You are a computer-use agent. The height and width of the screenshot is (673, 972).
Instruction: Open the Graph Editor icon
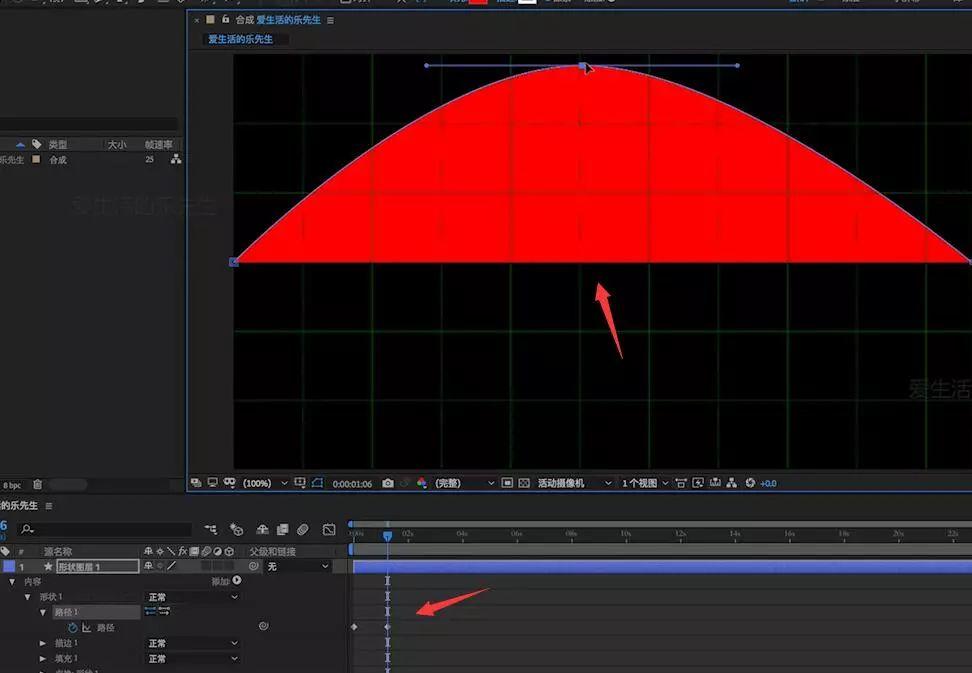tap(329, 529)
